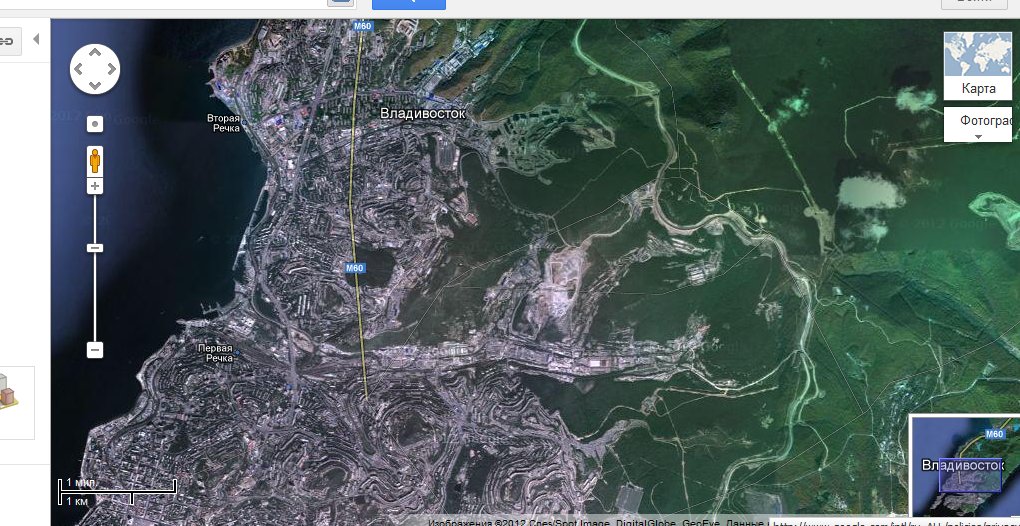1020x526 pixels.
Task: Click the 3D building thumbnail in the left panel
Action: pyautogui.click(x=10, y=392)
